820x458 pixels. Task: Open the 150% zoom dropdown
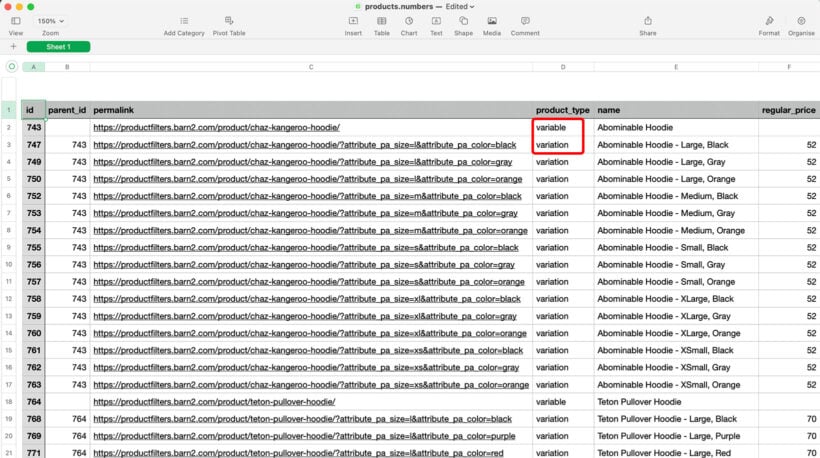click(50, 21)
